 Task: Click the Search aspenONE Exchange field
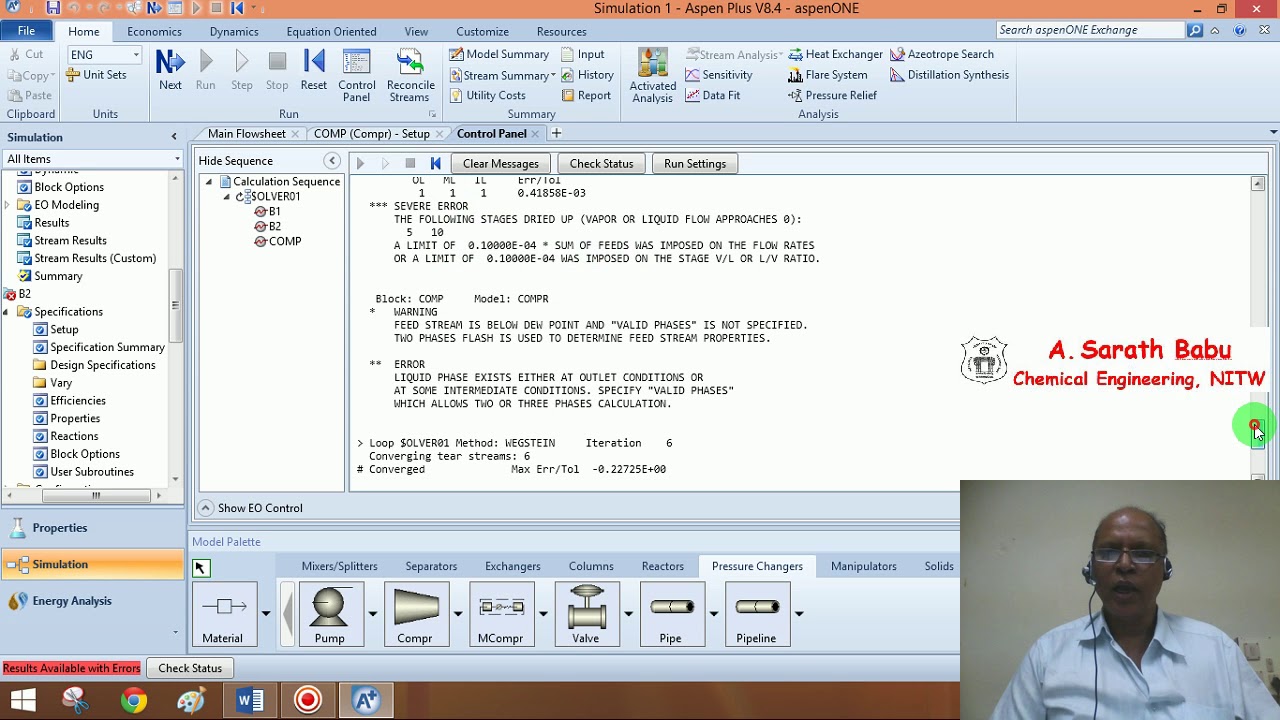[1091, 30]
